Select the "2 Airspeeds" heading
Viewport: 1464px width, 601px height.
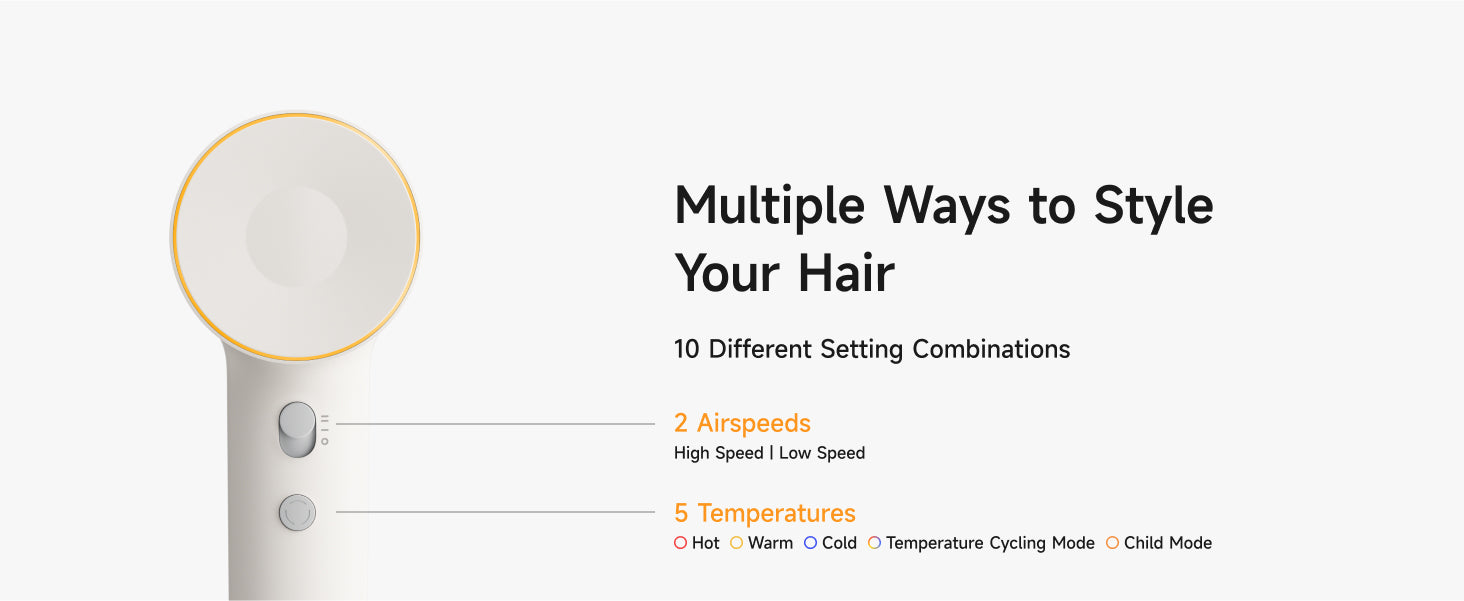[742, 423]
